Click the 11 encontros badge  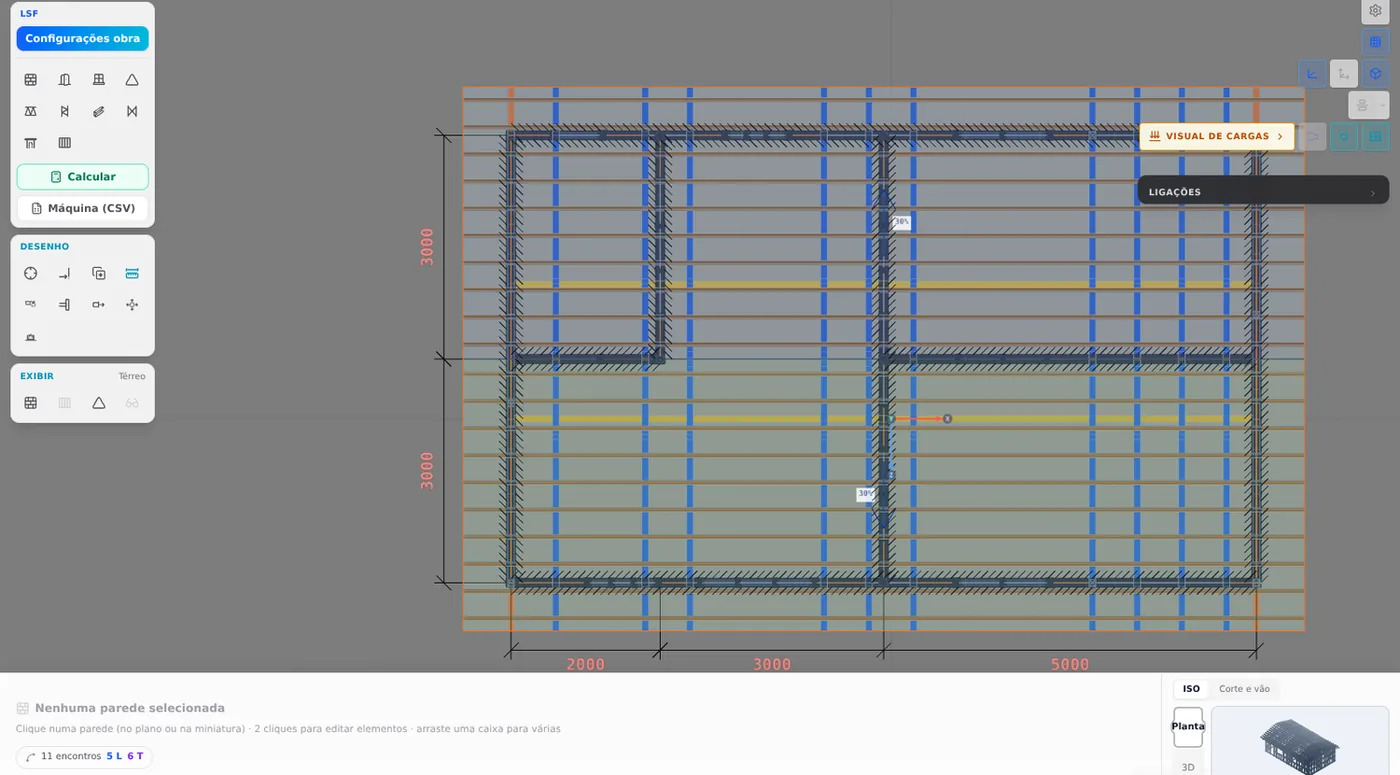[84, 757]
